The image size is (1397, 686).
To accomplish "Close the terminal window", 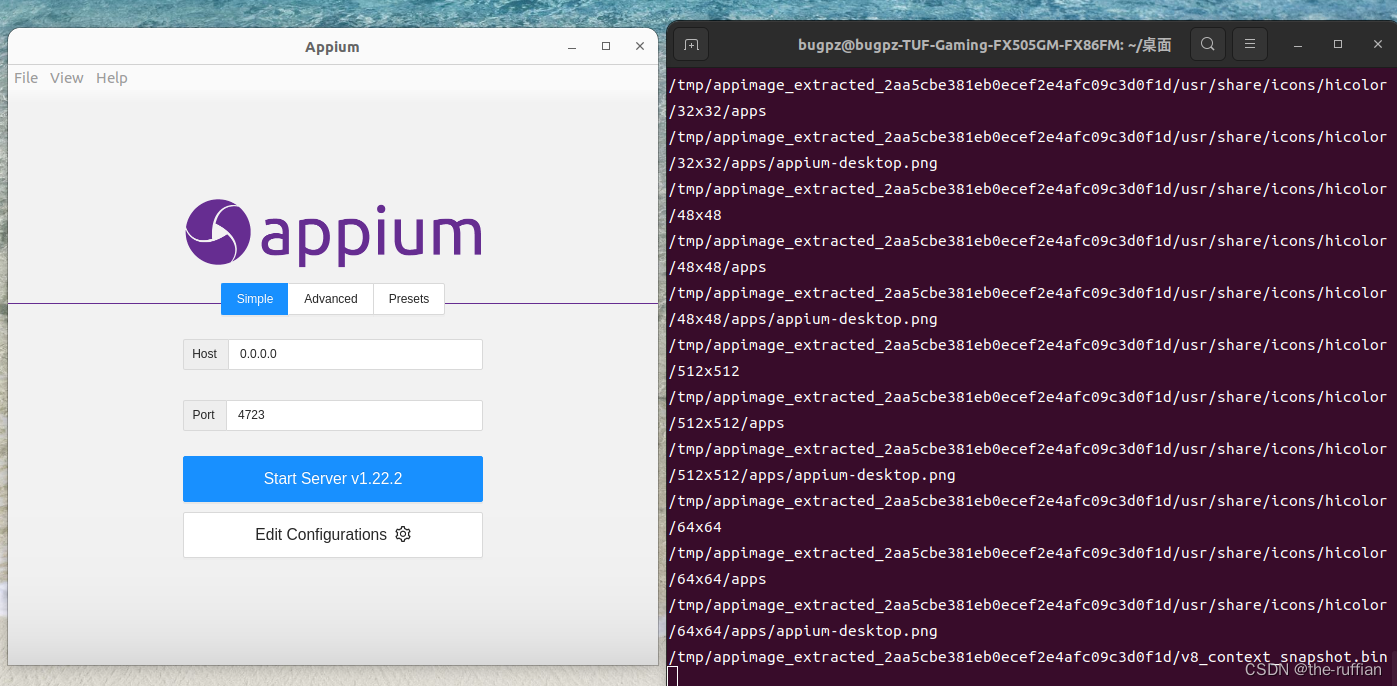I will coord(1376,45).
